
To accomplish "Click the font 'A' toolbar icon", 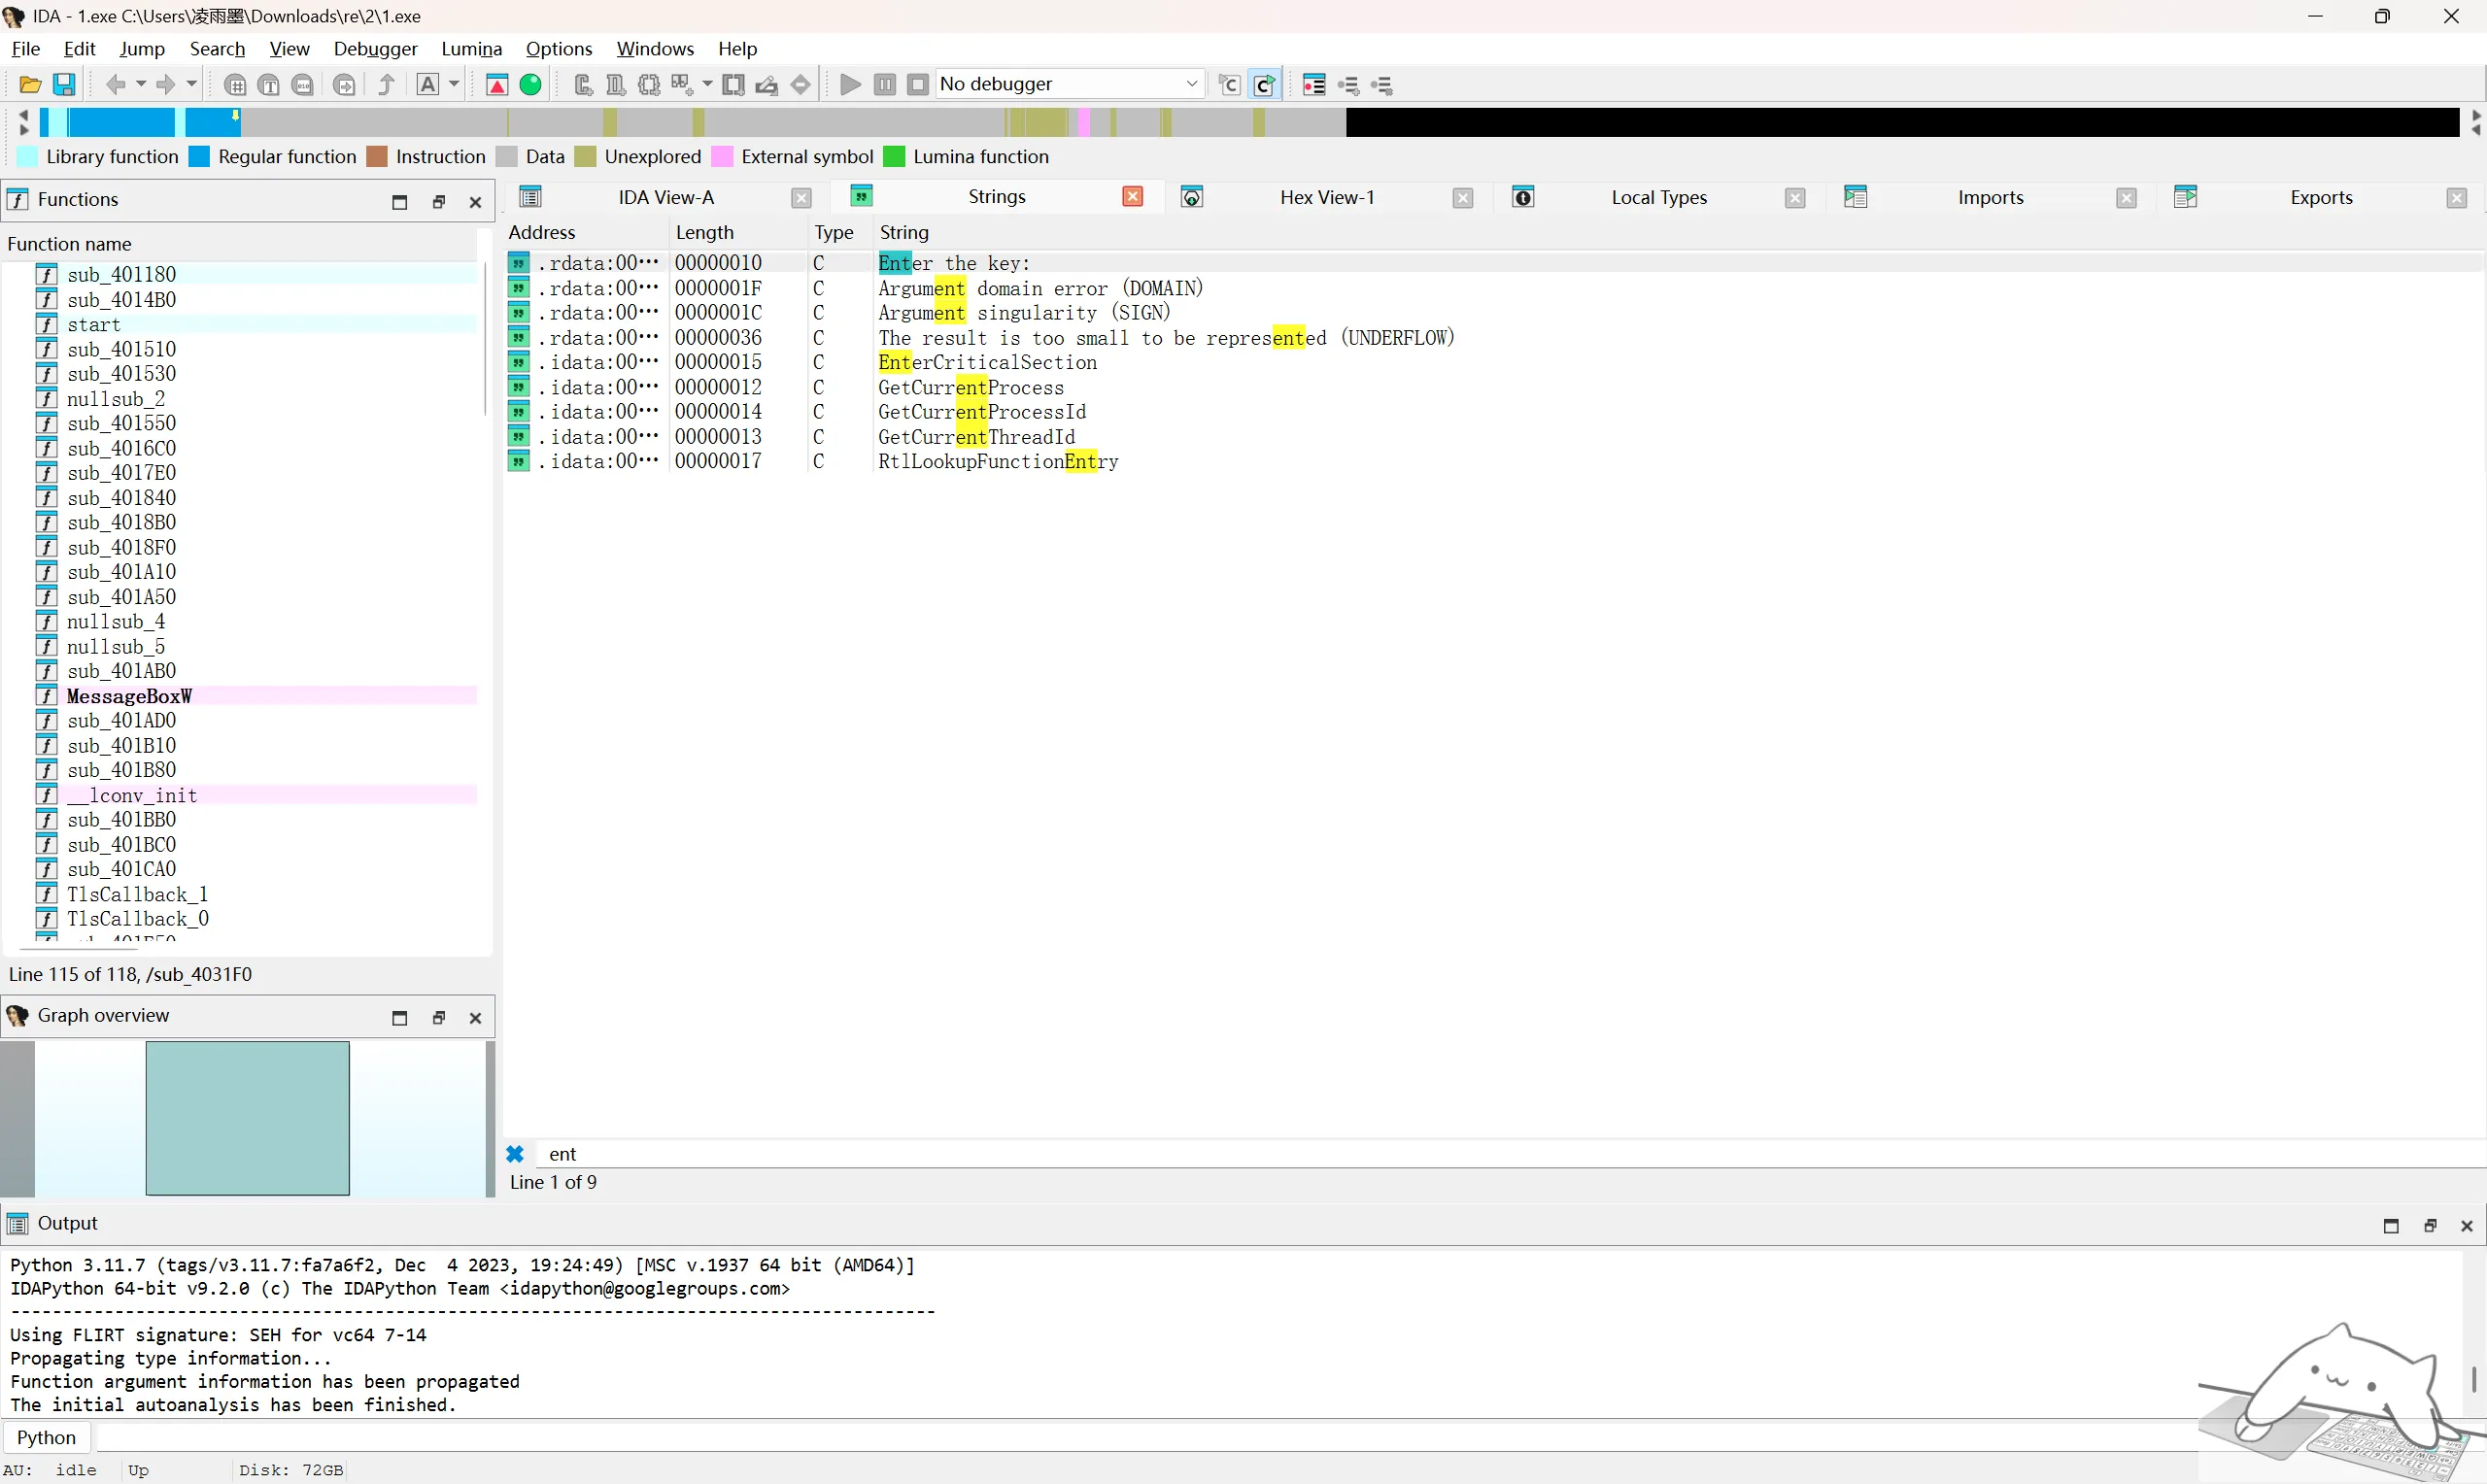I will point(428,85).
